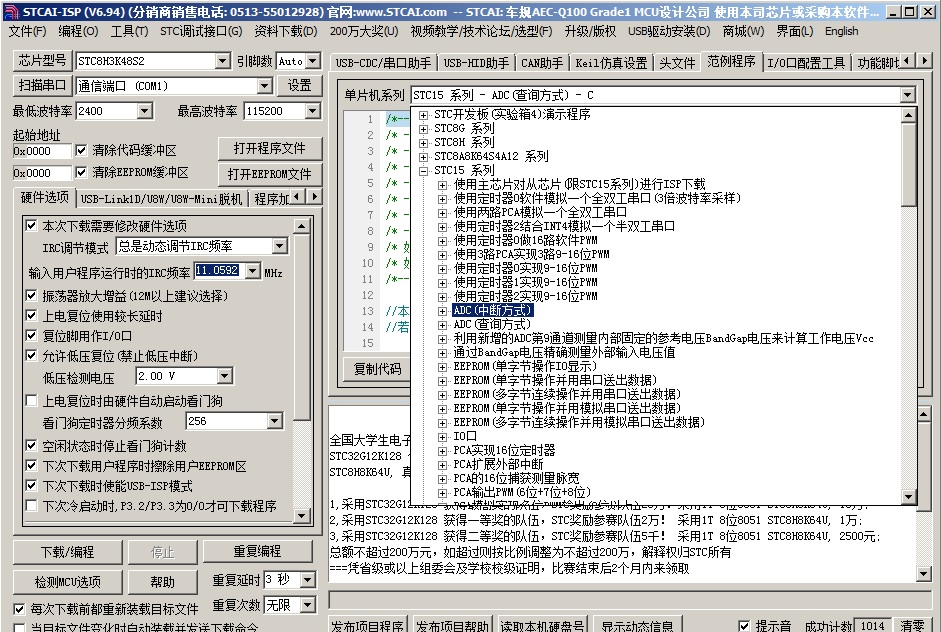This screenshot has height=632, width=941.
Task: Toggle 振荡器放大增益 checkbox
Action: coord(31,295)
